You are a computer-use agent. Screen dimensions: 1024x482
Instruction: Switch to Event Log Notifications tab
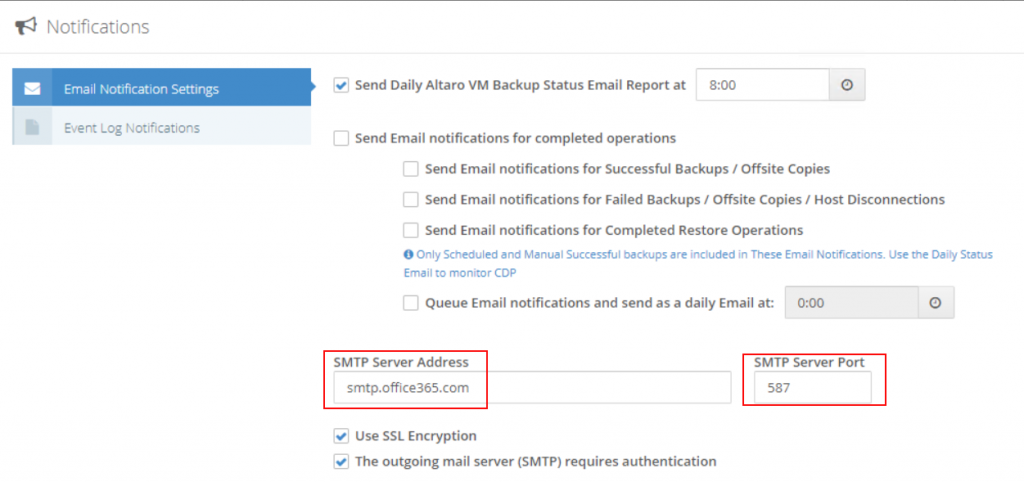[x=161, y=127]
